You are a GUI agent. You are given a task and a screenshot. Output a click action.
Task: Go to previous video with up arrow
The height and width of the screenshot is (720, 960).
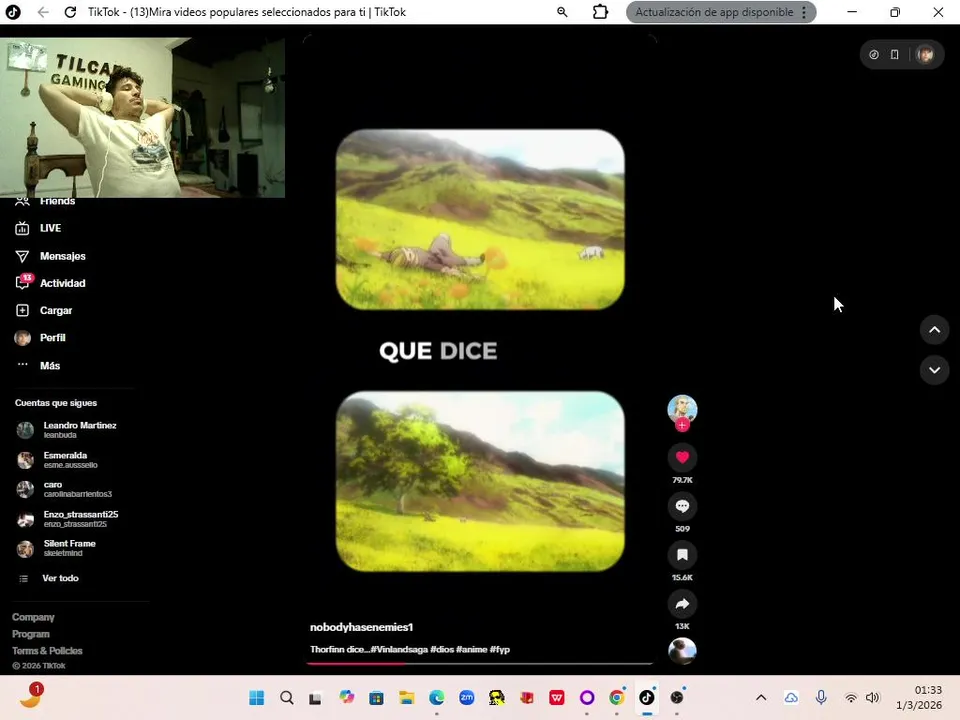(x=934, y=330)
